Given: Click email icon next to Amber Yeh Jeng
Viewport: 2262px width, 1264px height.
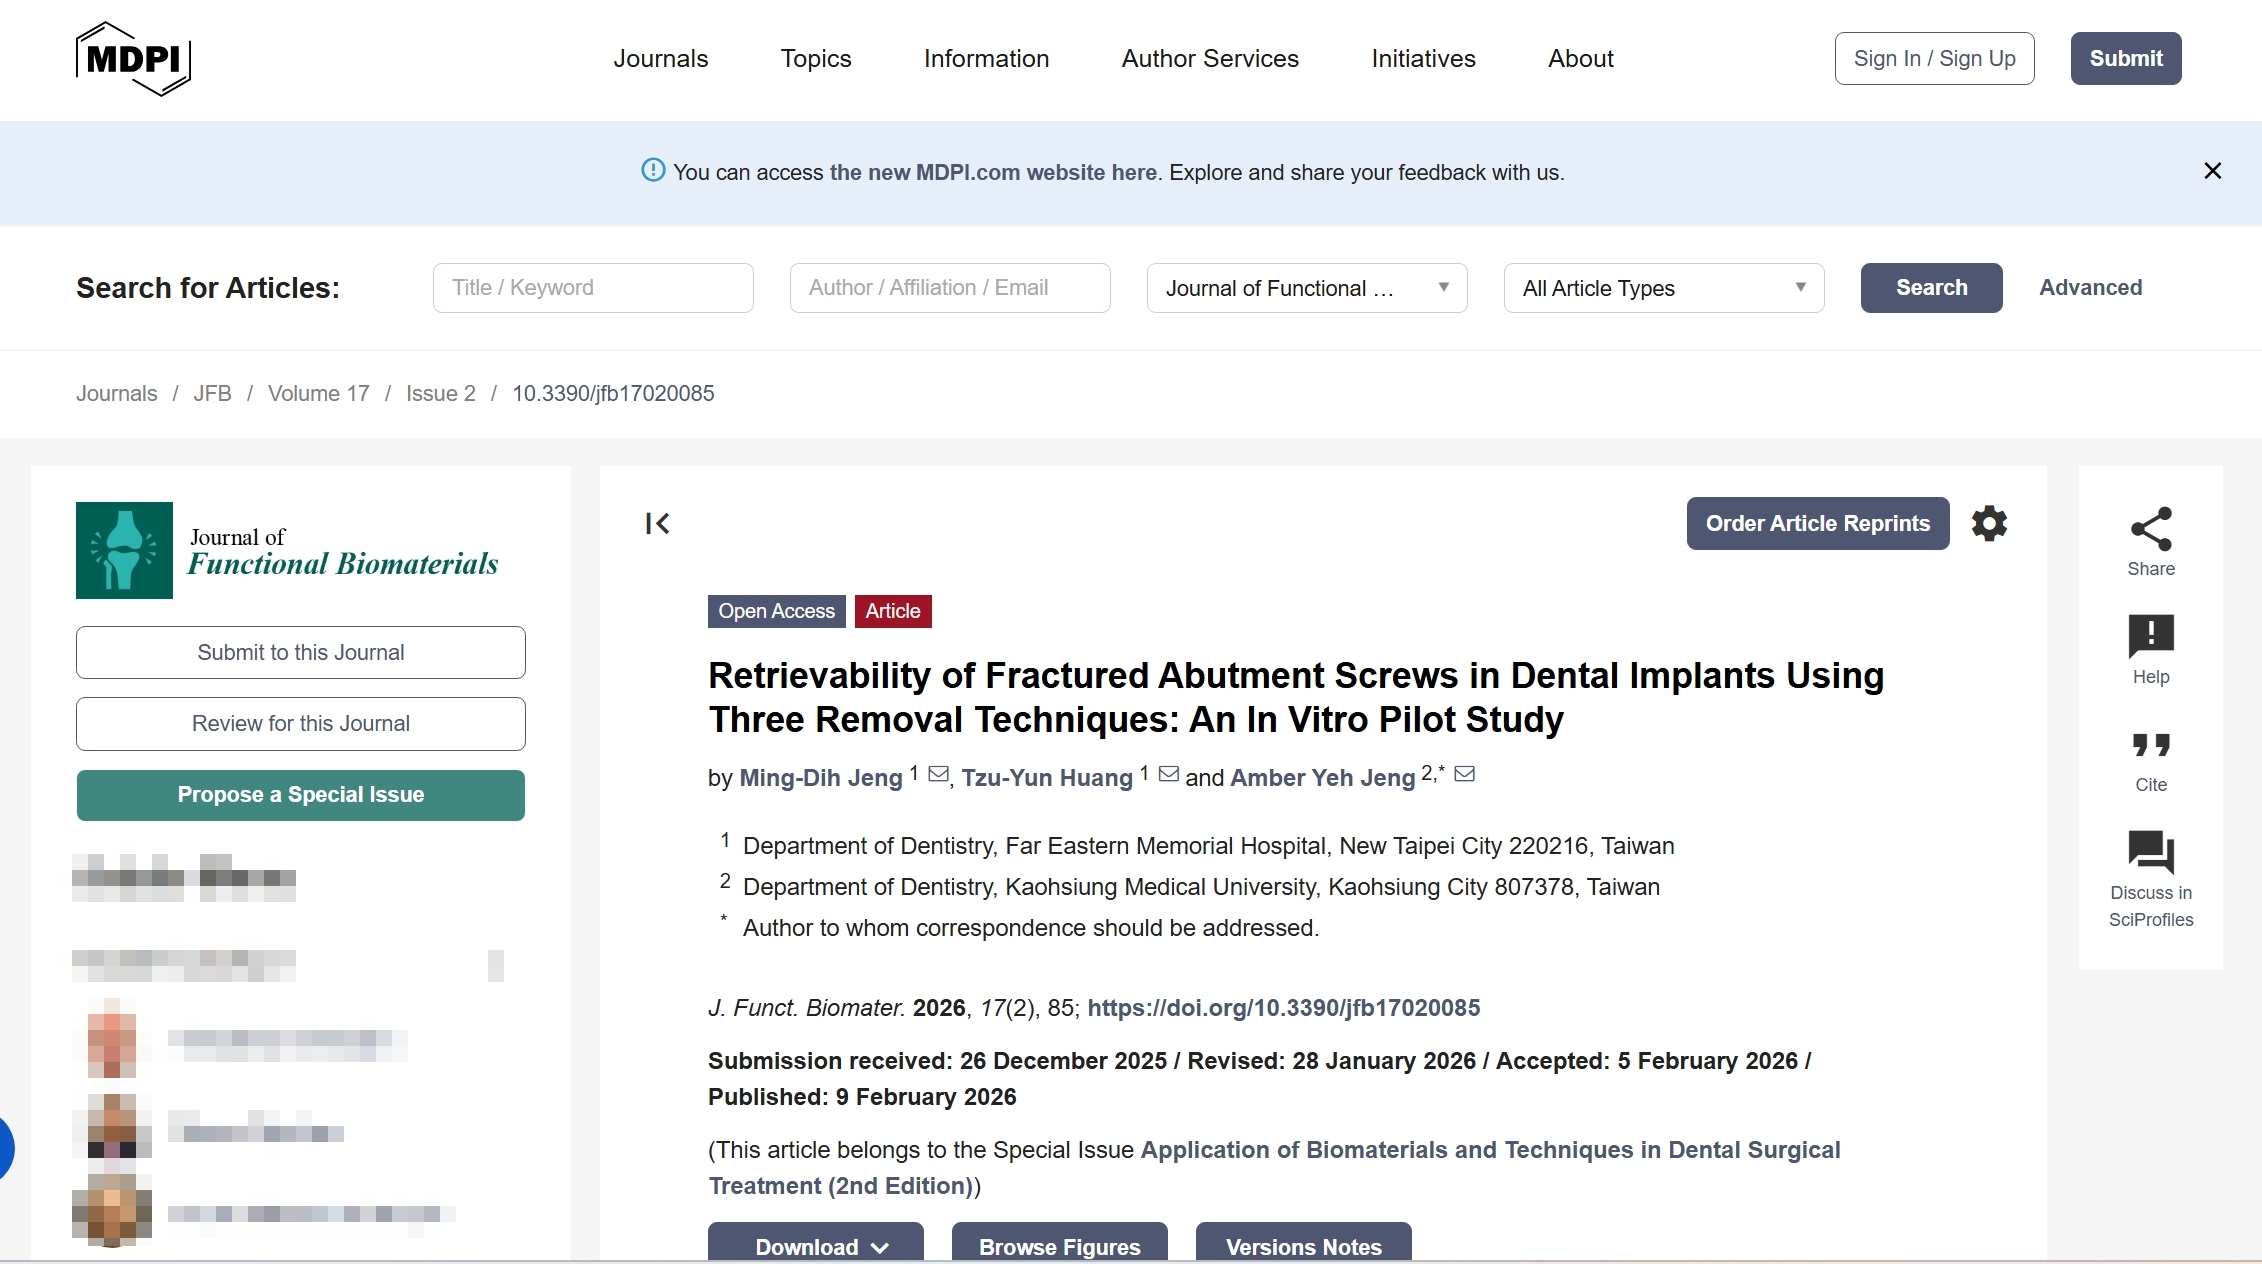Looking at the screenshot, I should coord(1464,775).
